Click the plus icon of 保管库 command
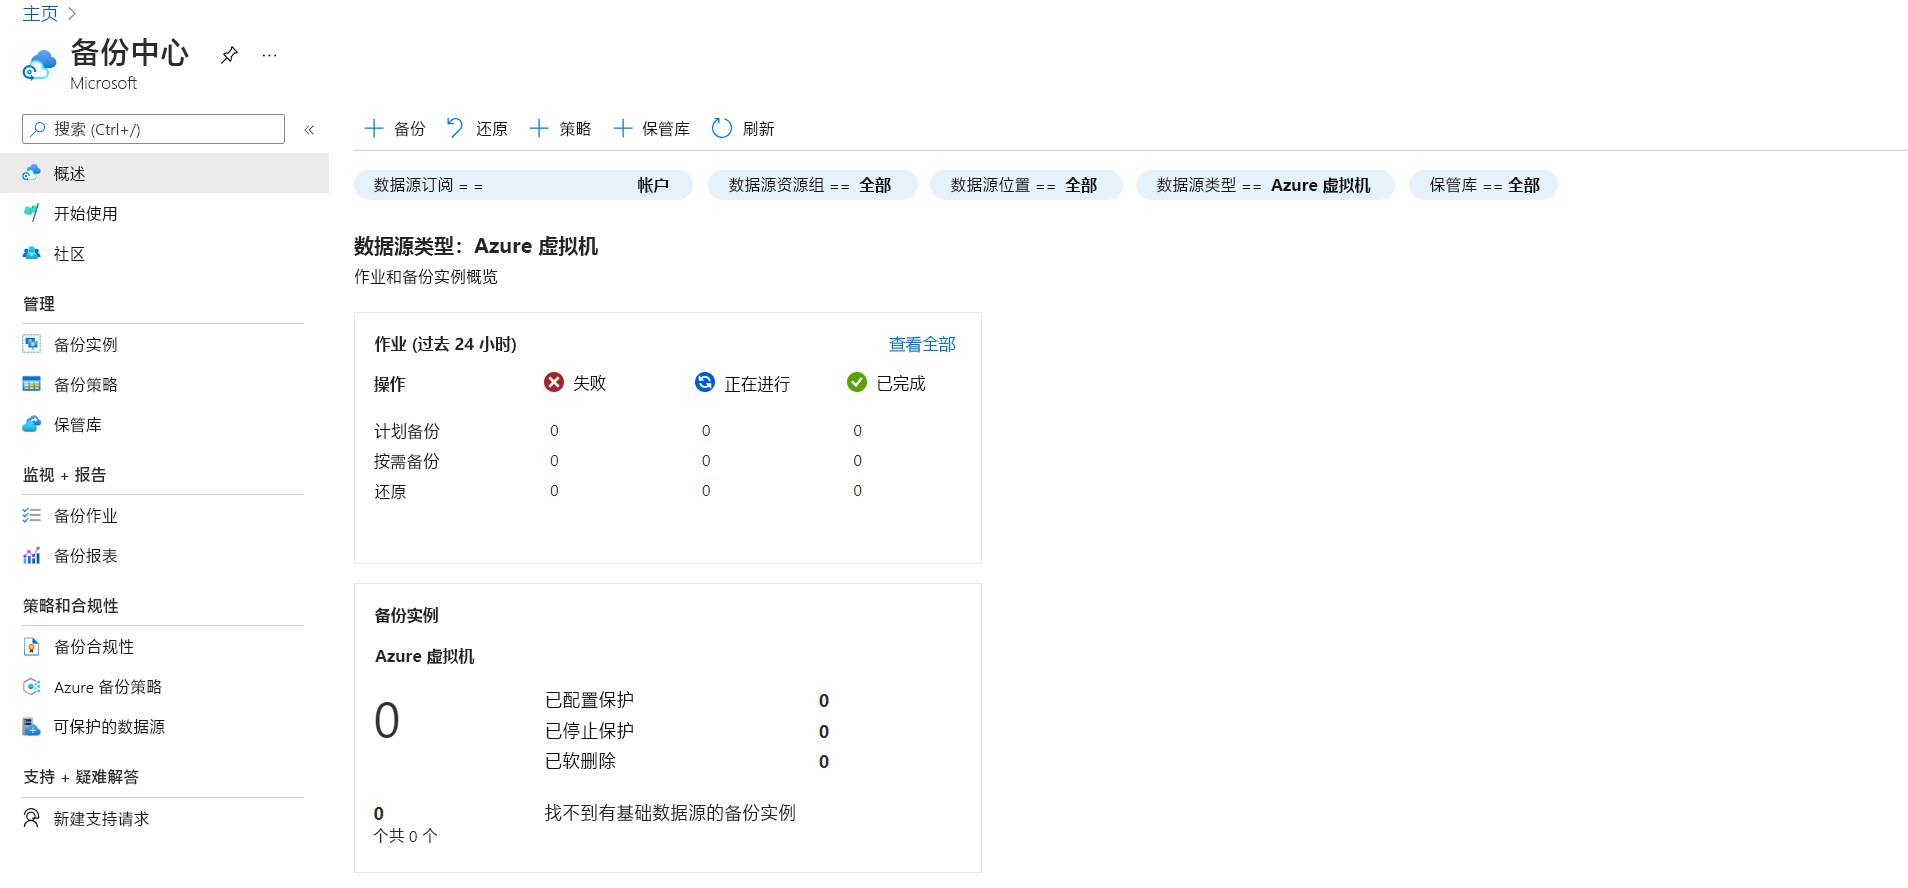Image resolution: width=1908 pixels, height=888 pixels. pos(622,128)
